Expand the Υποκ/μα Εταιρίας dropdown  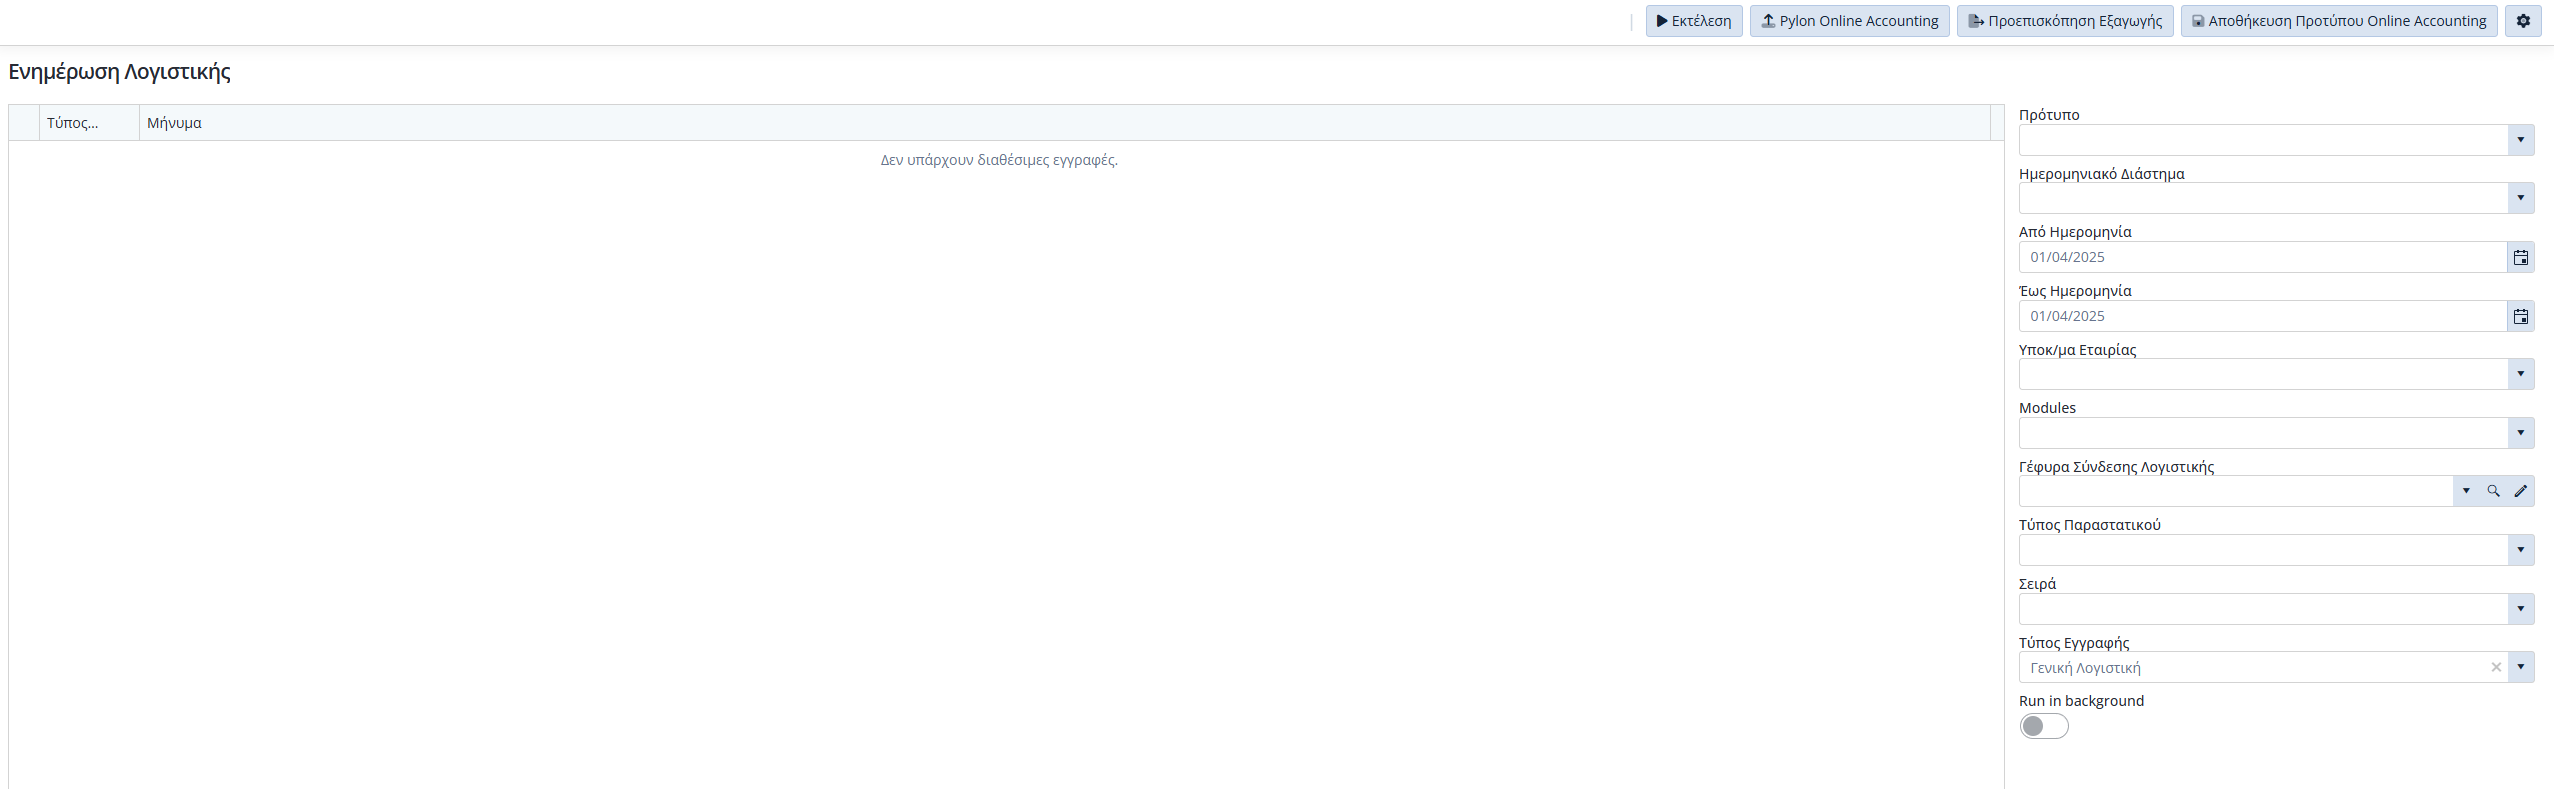tap(2520, 374)
